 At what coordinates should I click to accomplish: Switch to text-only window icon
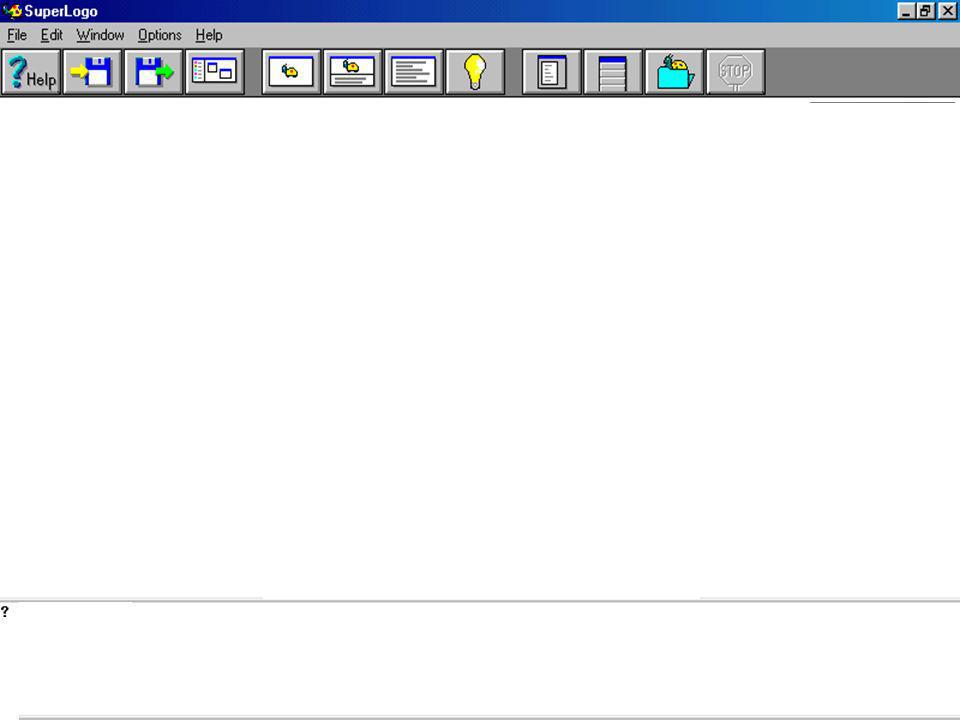point(414,72)
